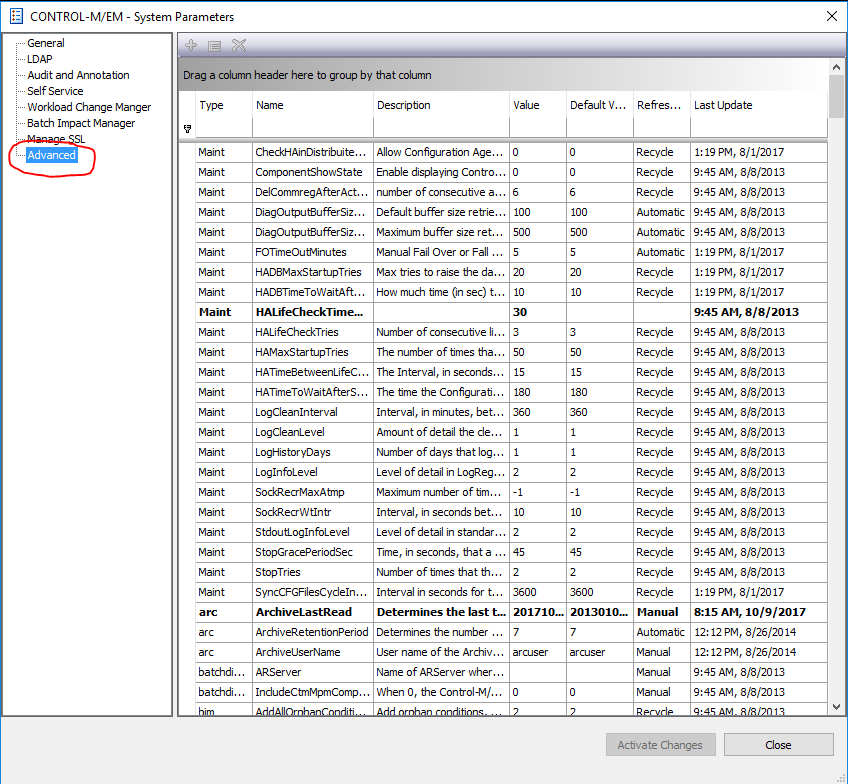Click the add parameter plus icon
This screenshot has height=784, width=848.
coord(191,45)
